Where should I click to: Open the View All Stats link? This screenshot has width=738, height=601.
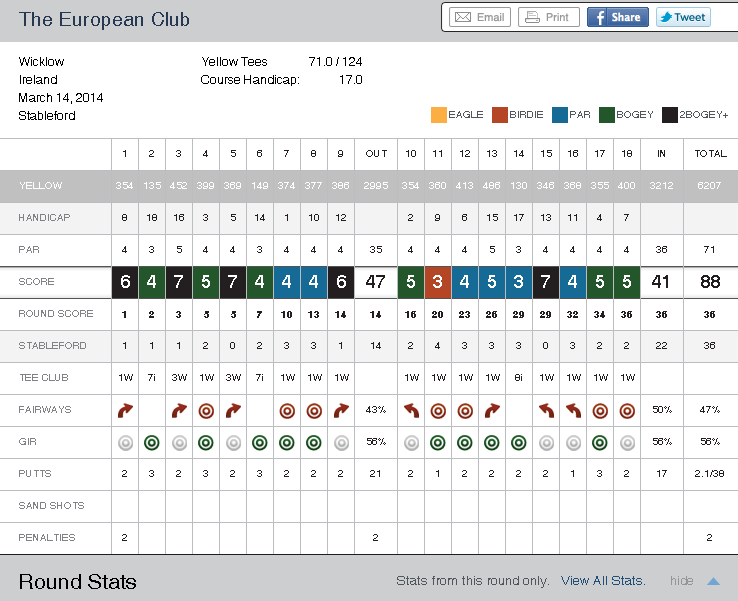(603, 581)
